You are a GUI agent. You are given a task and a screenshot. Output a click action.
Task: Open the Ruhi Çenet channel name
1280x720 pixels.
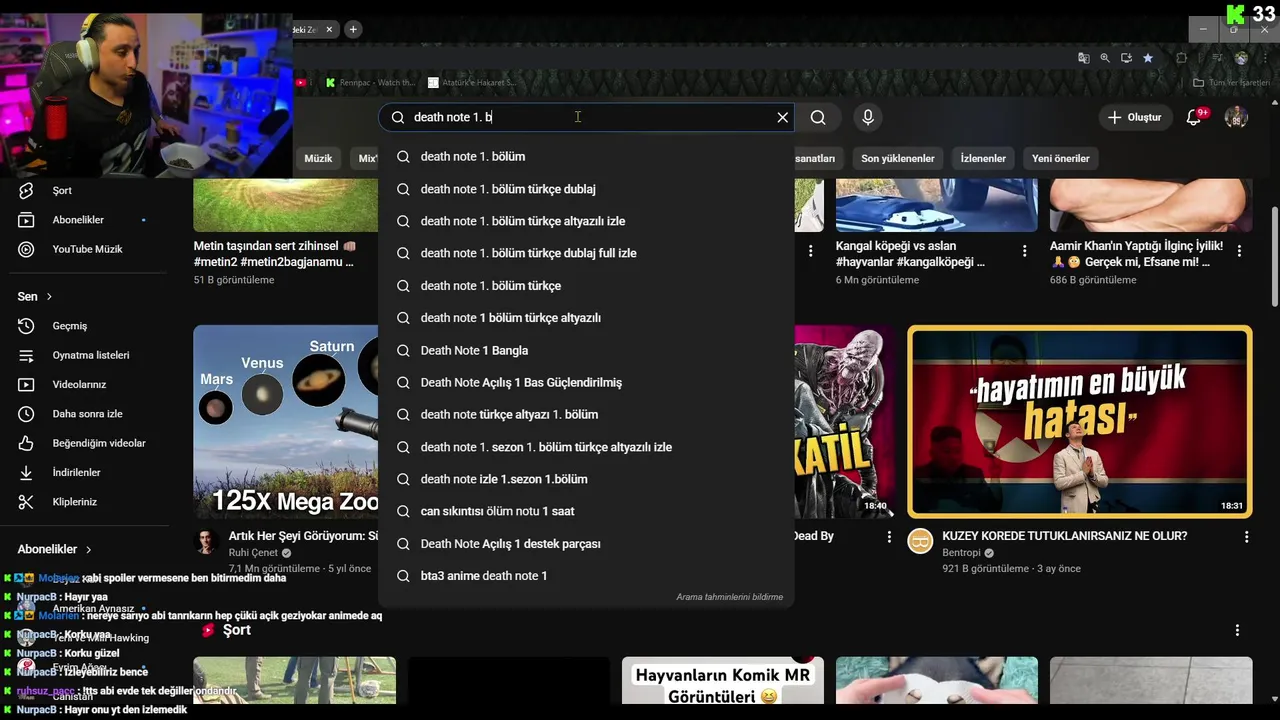coord(253,552)
